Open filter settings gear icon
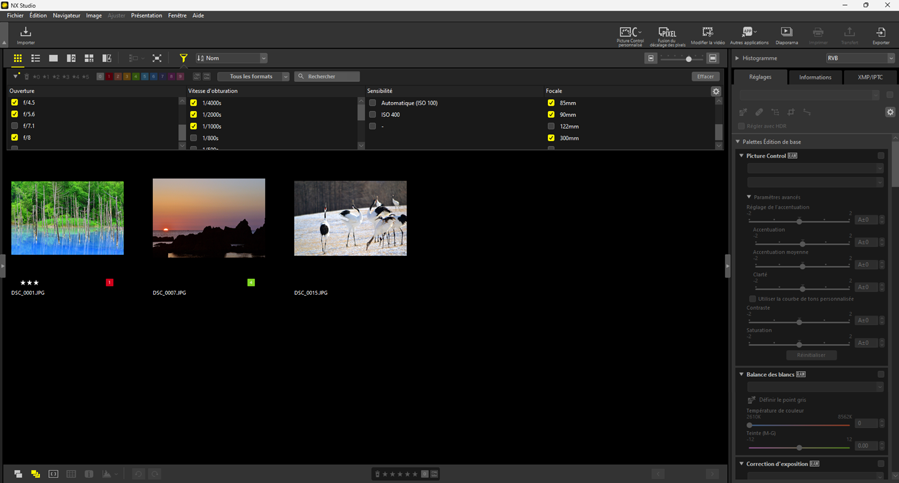This screenshot has height=483, width=899. click(716, 91)
